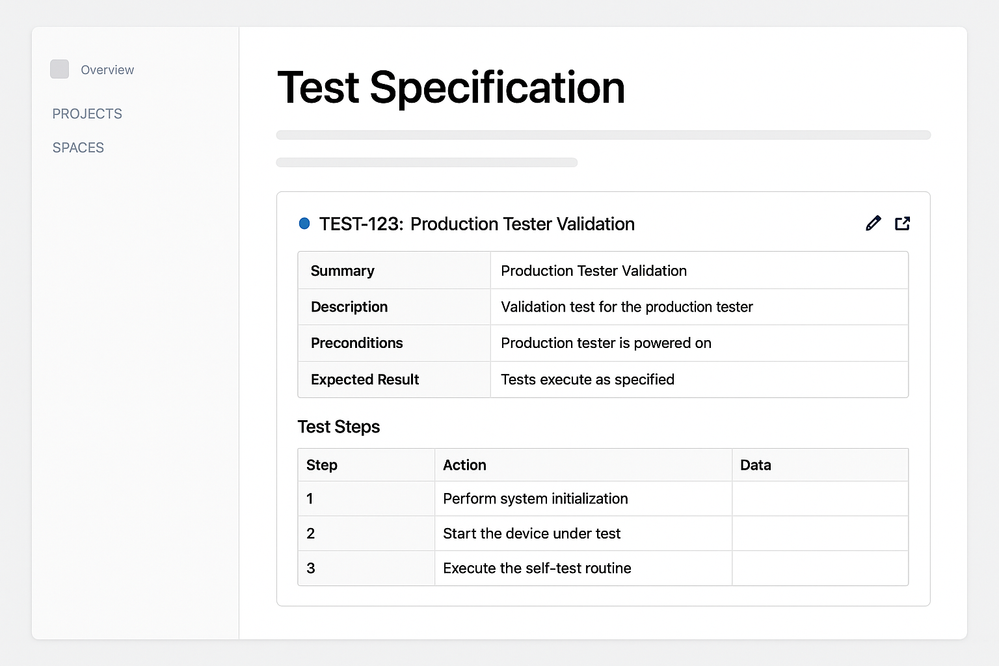
Task: Click the Description row label
Action: click(349, 307)
